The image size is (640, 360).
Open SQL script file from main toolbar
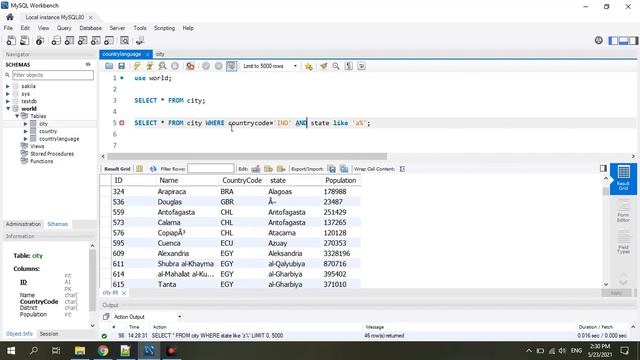pos(24,40)
